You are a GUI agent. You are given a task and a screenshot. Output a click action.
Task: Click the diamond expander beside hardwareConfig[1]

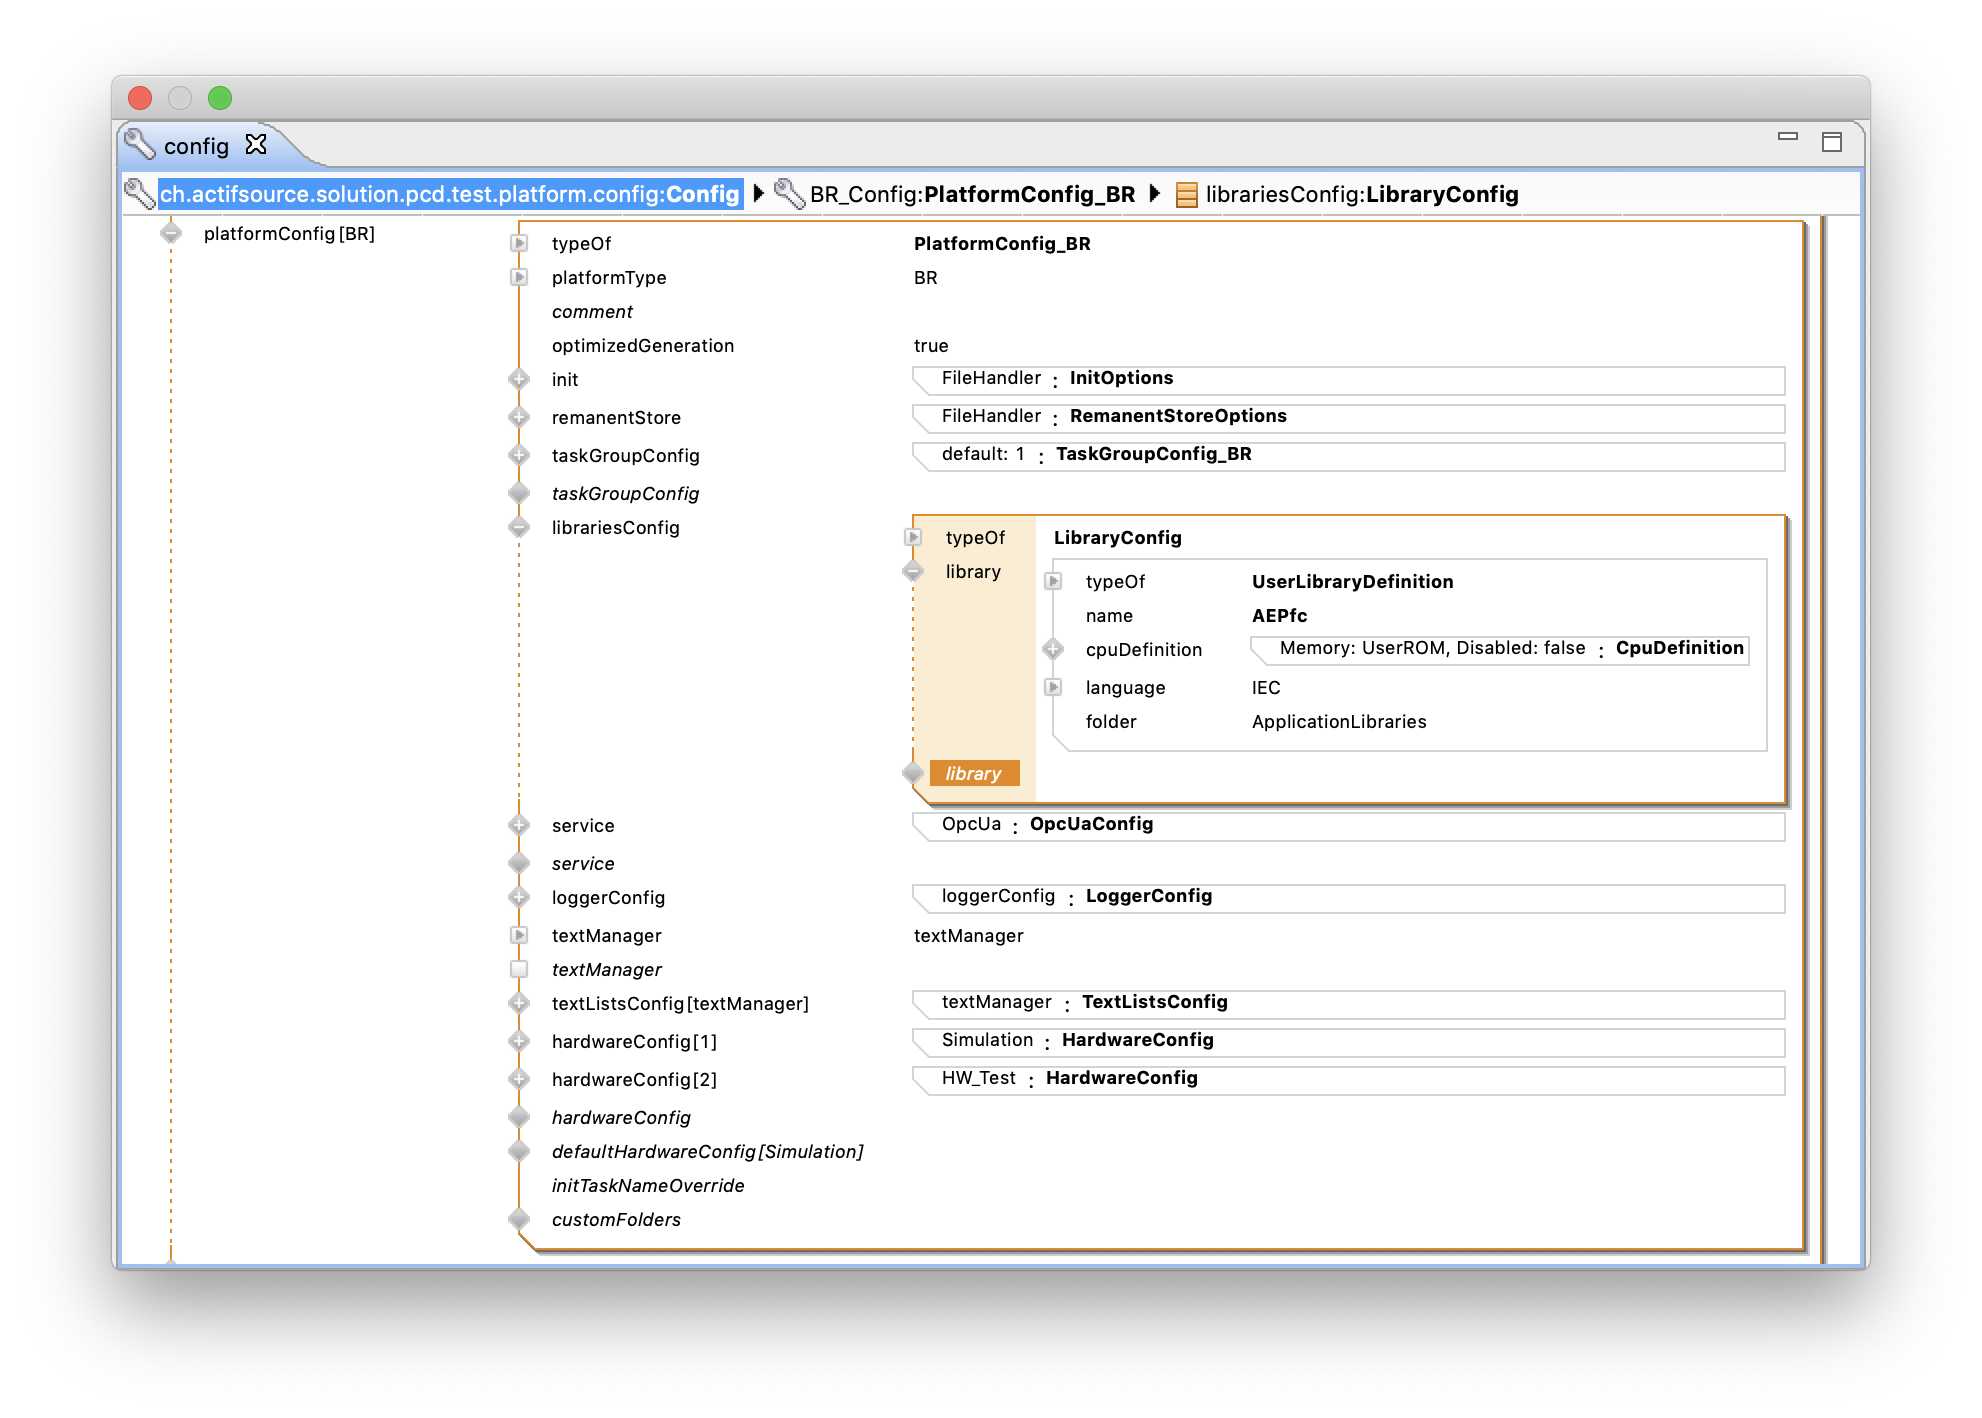pyautogui.click(x=519, y=1041)
